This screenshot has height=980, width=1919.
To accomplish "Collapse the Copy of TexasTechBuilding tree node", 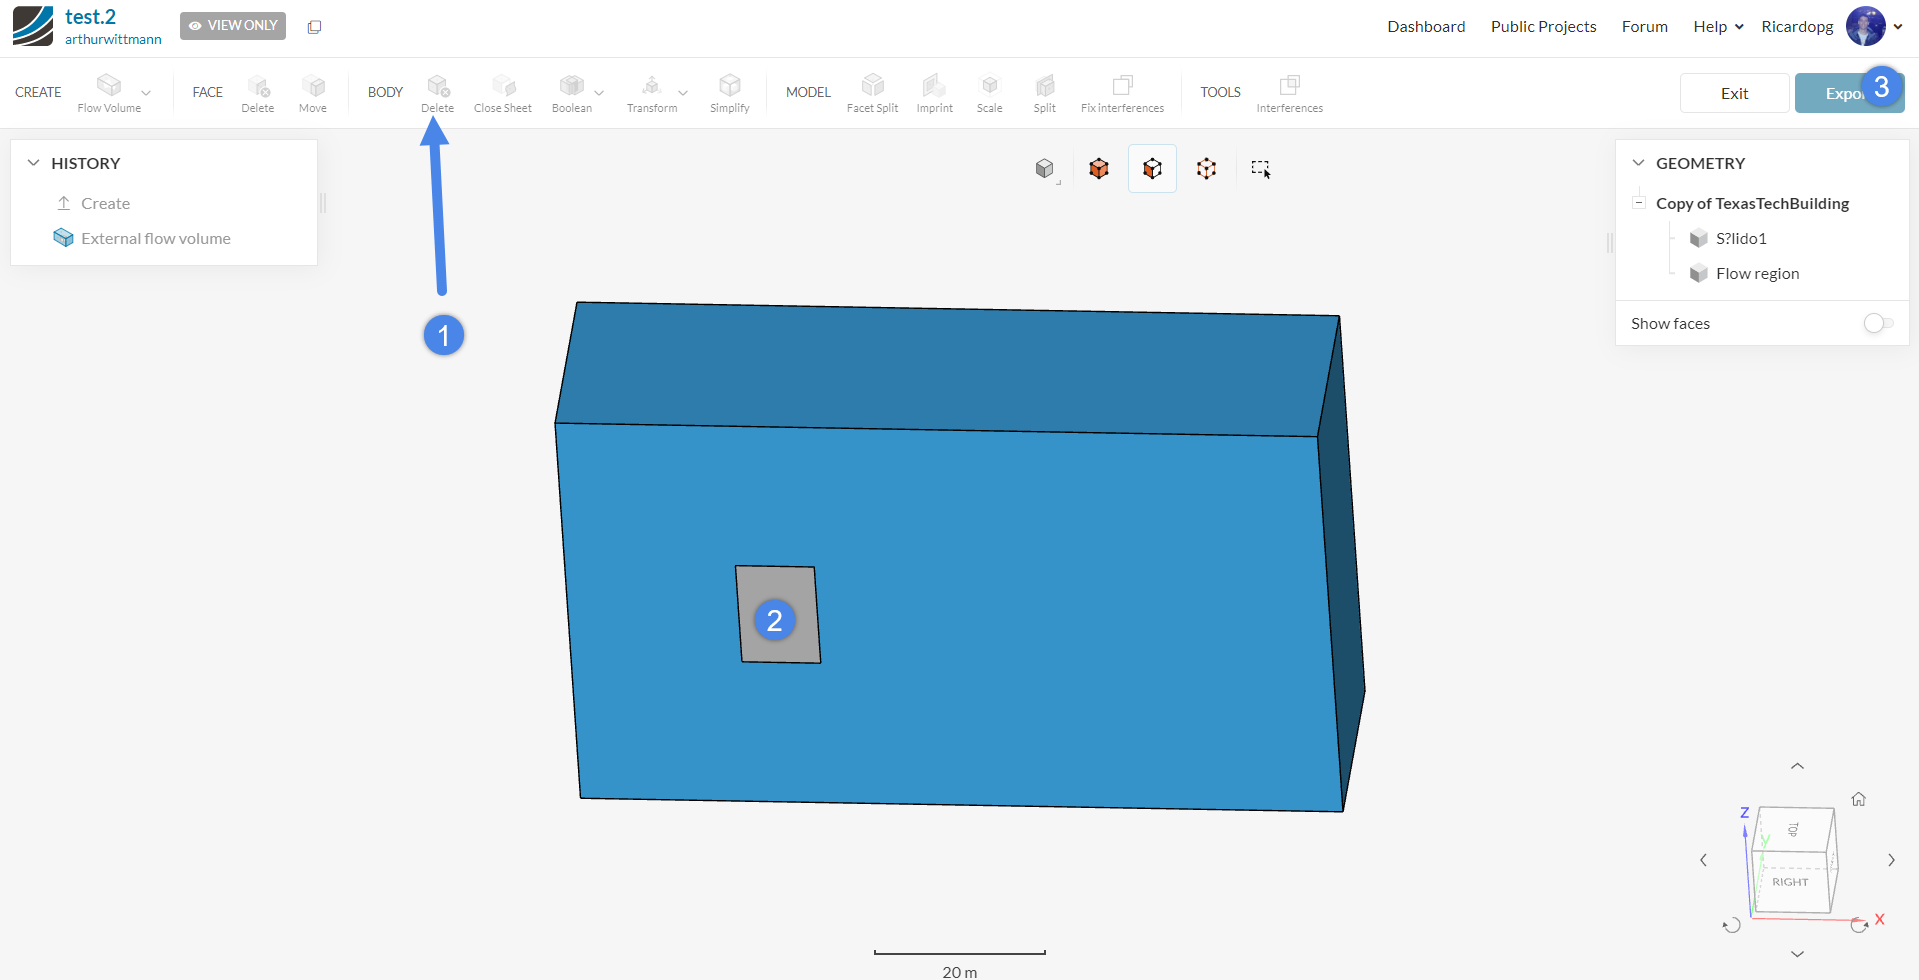I will click(x=1638, y=202).
